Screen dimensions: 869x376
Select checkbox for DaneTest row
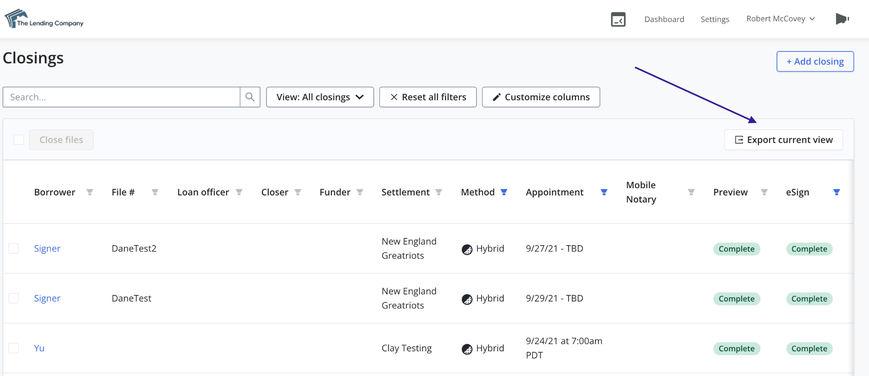point(13,298)
